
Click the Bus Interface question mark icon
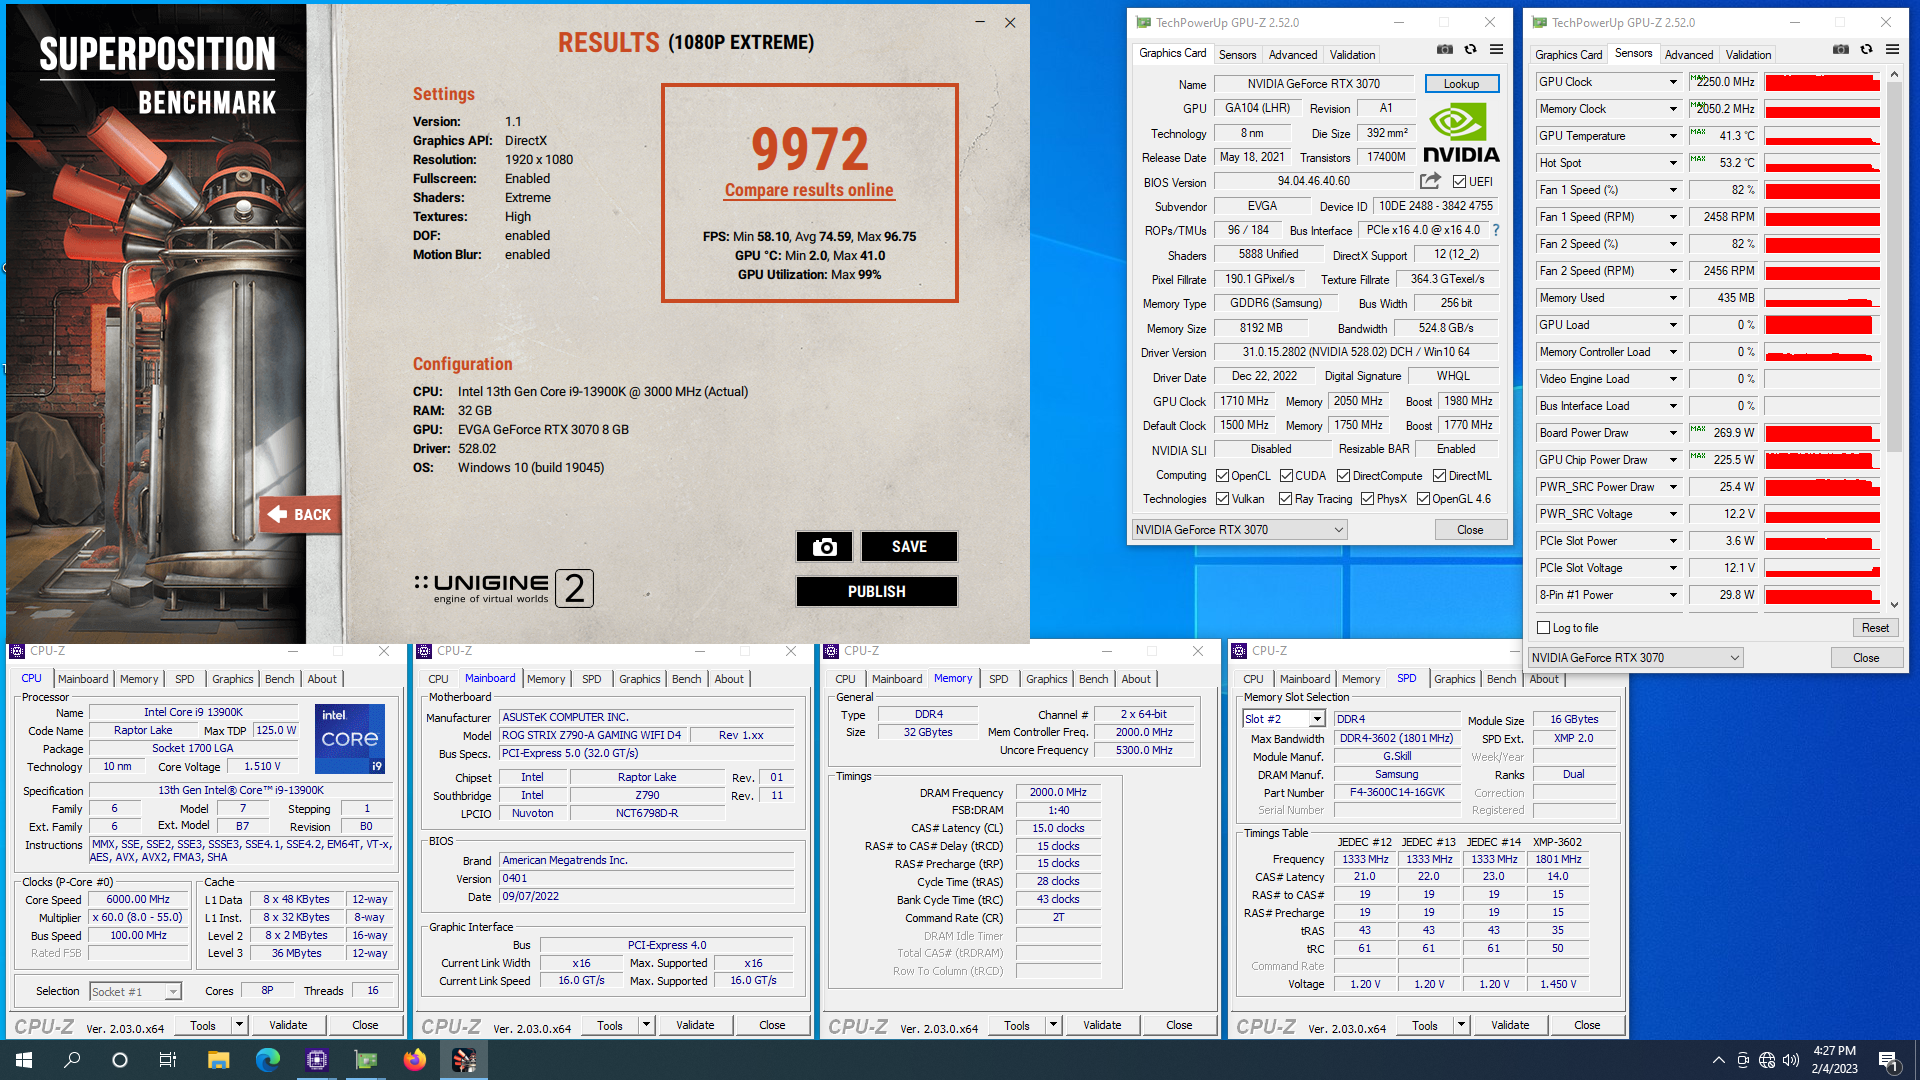click(x=1496, y=230)
